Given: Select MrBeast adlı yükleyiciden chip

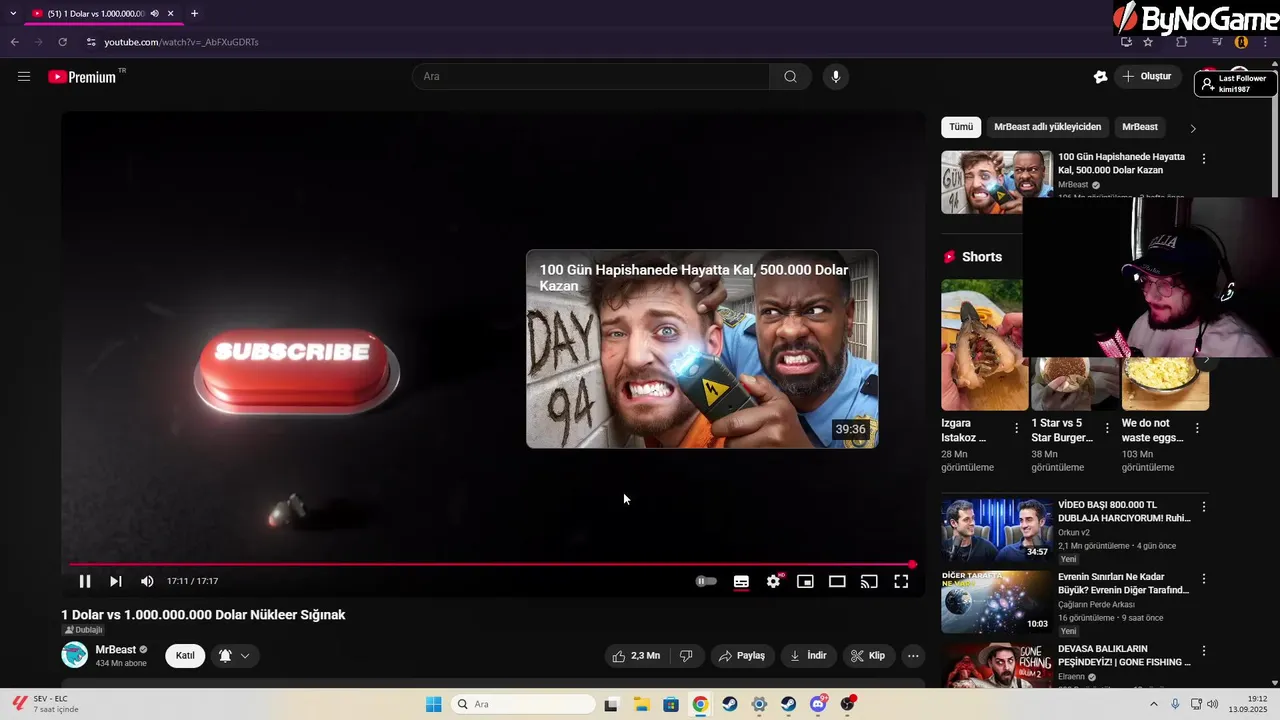Looking at the screenshot, I should (1047, 127).
